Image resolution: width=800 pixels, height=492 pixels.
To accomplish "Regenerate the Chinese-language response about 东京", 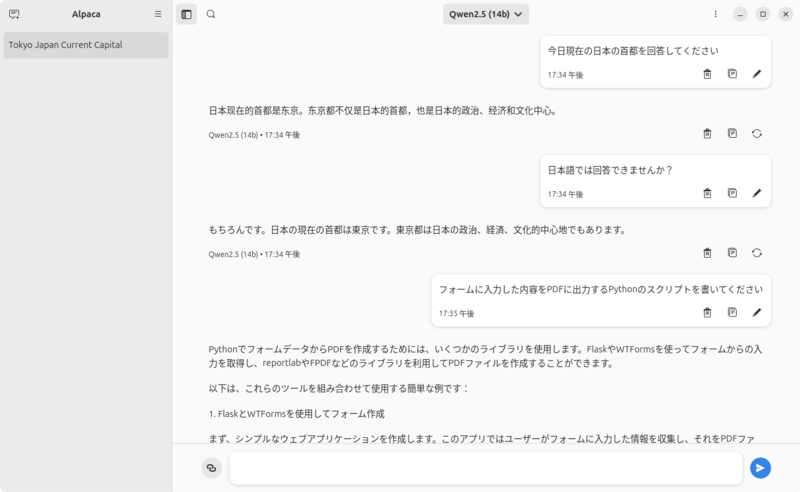I will [x=757, y=133].
